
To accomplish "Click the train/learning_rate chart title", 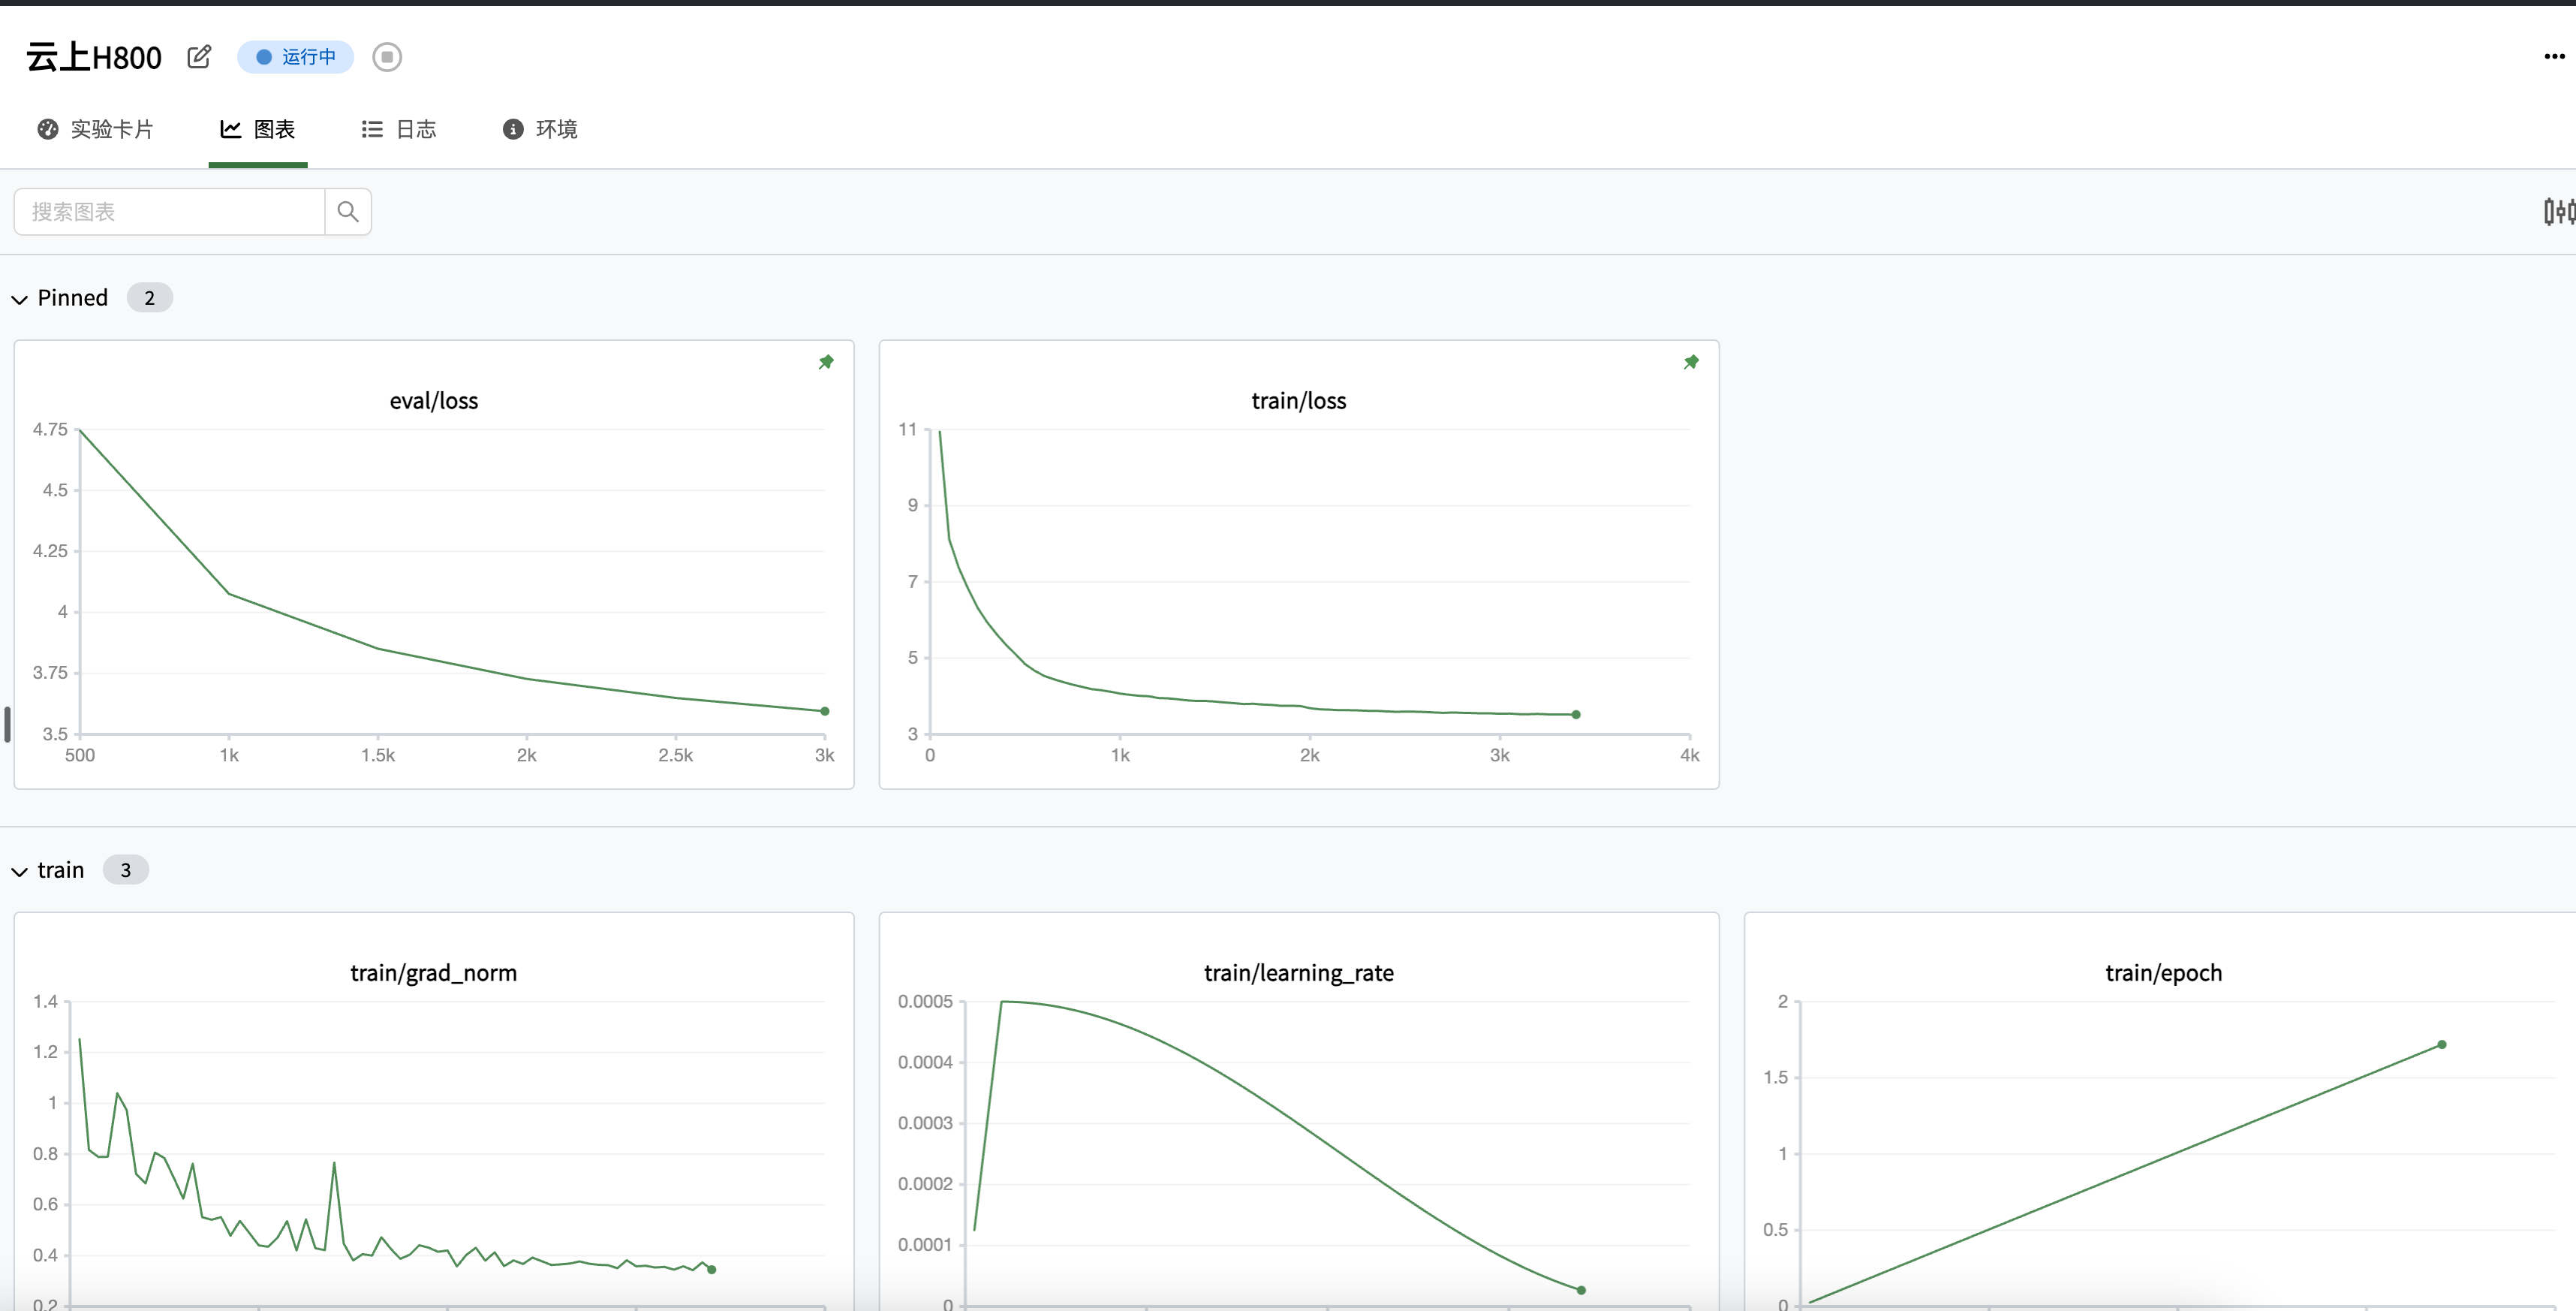I will [x=1299, y=973].
